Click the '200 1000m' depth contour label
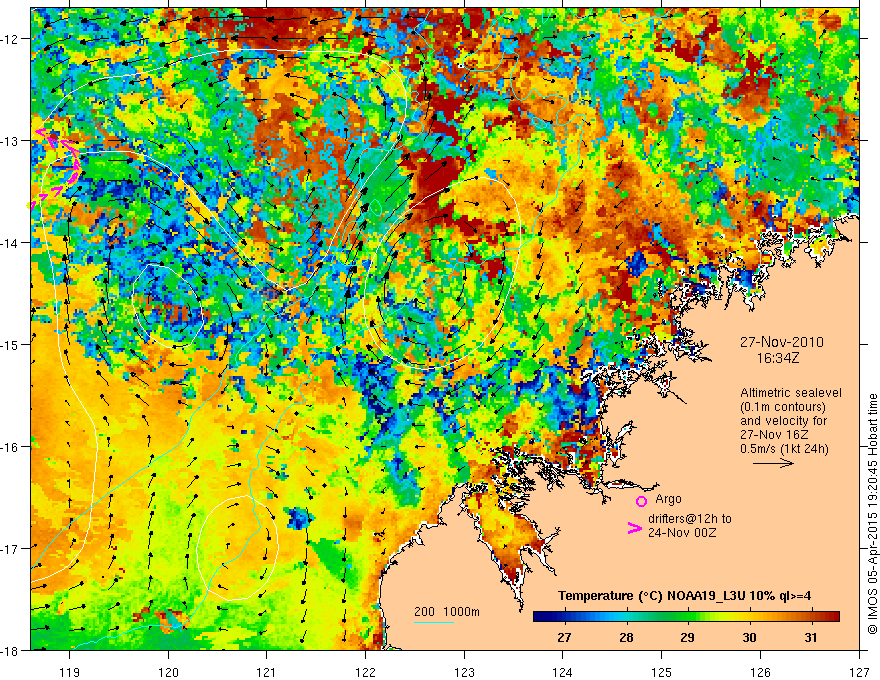880x680 pixels. coord(447,612)
